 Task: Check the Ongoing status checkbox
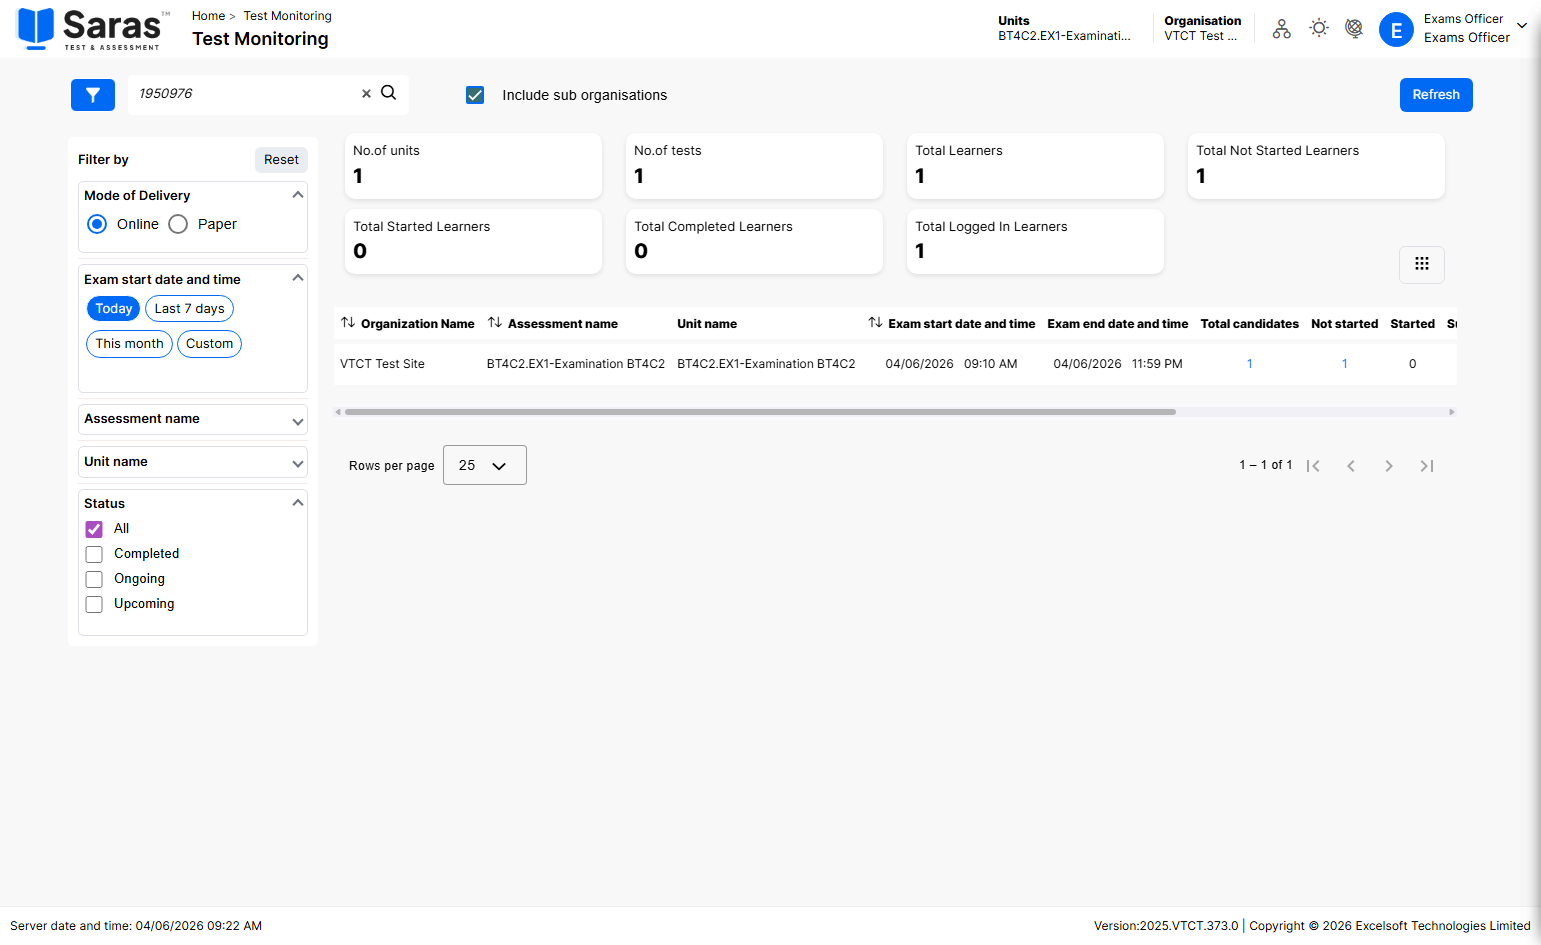[94, 579]
